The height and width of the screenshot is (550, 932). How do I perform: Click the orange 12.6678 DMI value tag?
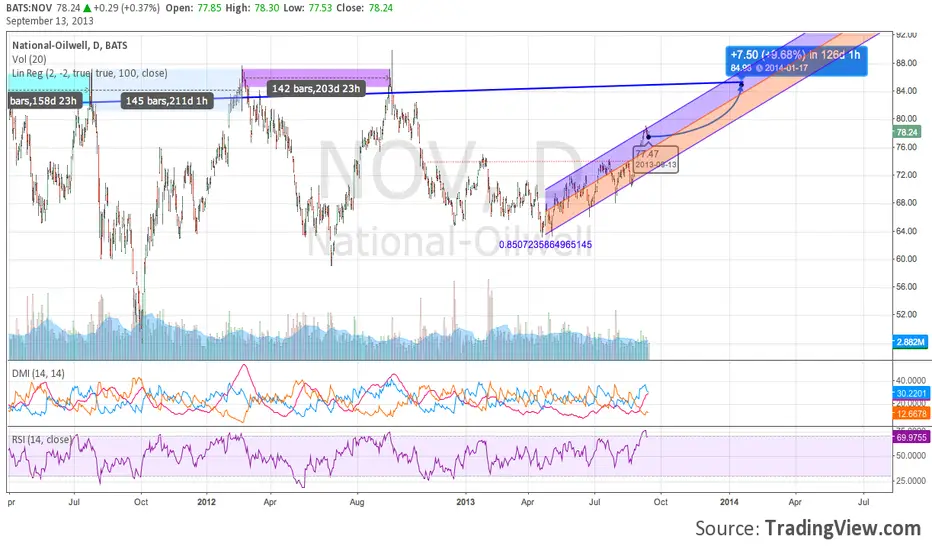point(911,413)
